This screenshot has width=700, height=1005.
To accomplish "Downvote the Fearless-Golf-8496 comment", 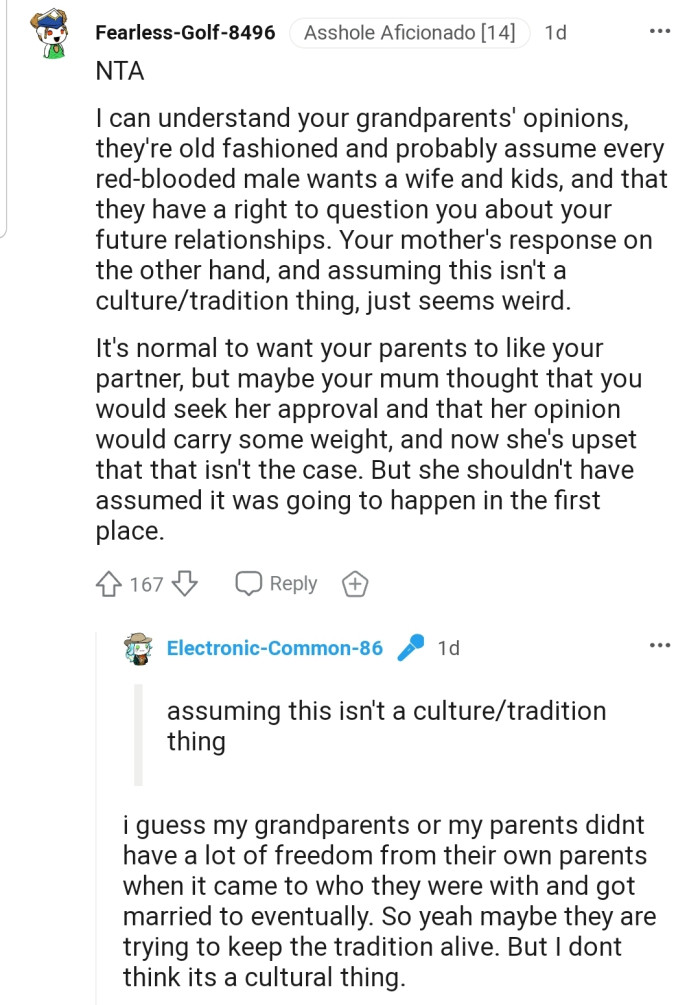I will click(x=186, y=584).
